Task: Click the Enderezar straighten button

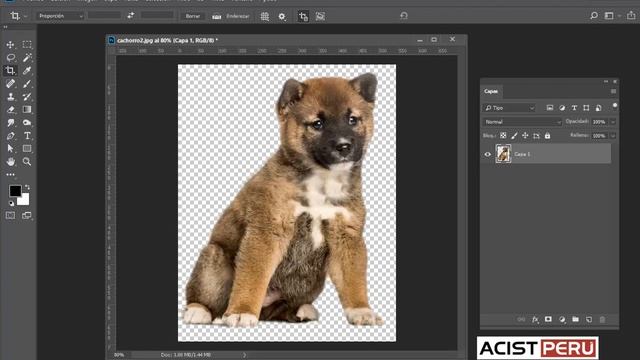Action: pyautogui.click(x=231, y=16)
